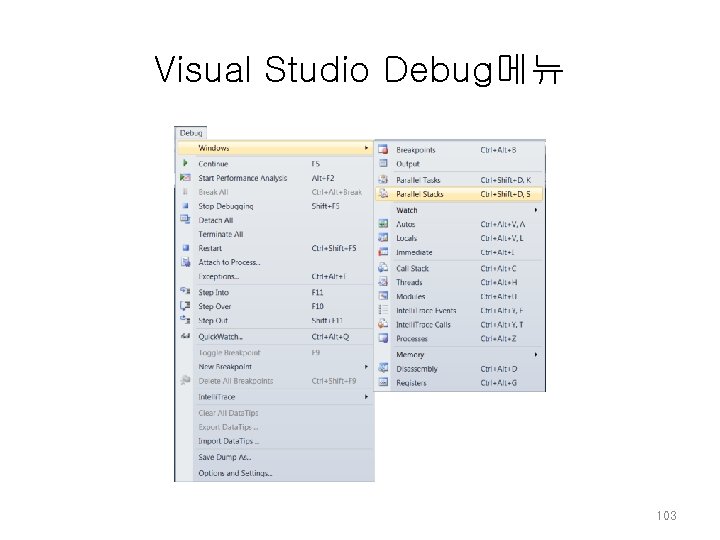This screenshot has height=540, width=720.
Task: Click the Modules icon
Action: [x=383, y=296]
